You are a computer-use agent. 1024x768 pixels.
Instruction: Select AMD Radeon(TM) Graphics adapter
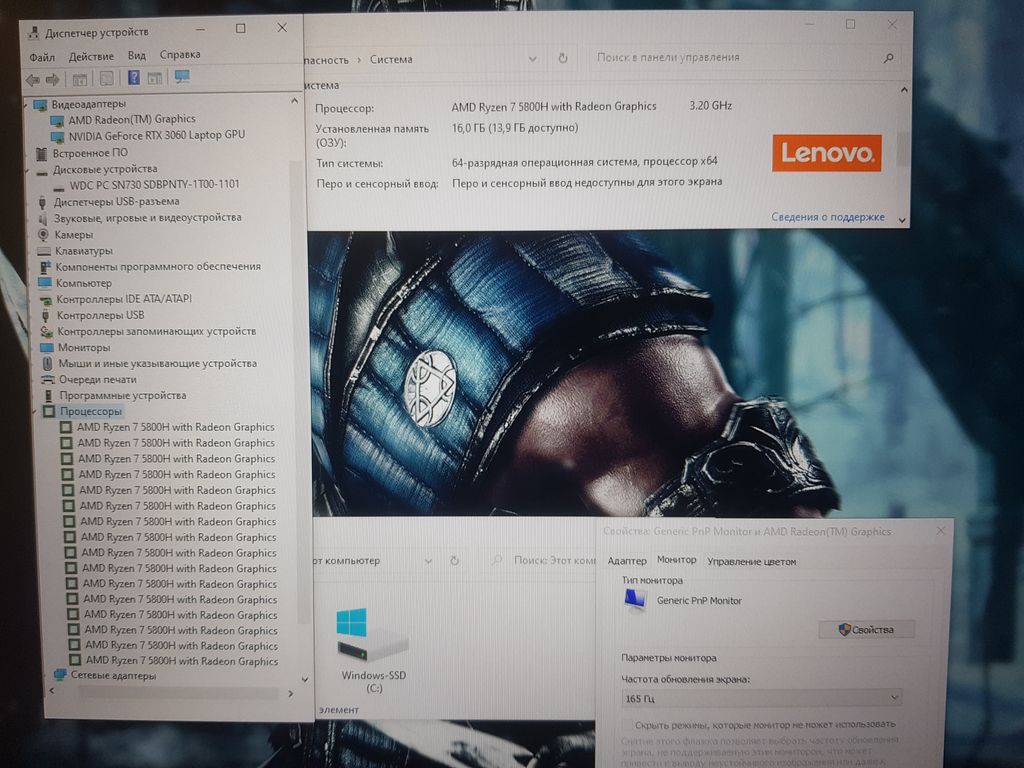[x=132, y=120]
